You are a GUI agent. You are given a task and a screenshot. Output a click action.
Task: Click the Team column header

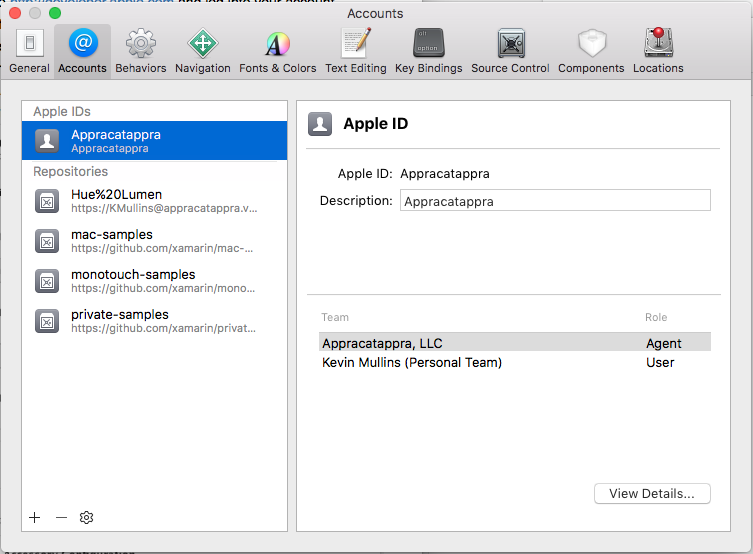[335, 317]
